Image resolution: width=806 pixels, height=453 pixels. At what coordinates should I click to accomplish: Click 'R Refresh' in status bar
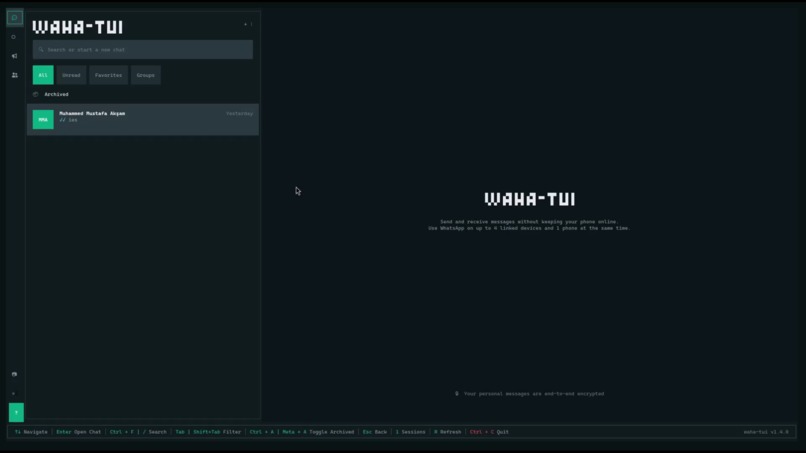[x=448, y=432]
